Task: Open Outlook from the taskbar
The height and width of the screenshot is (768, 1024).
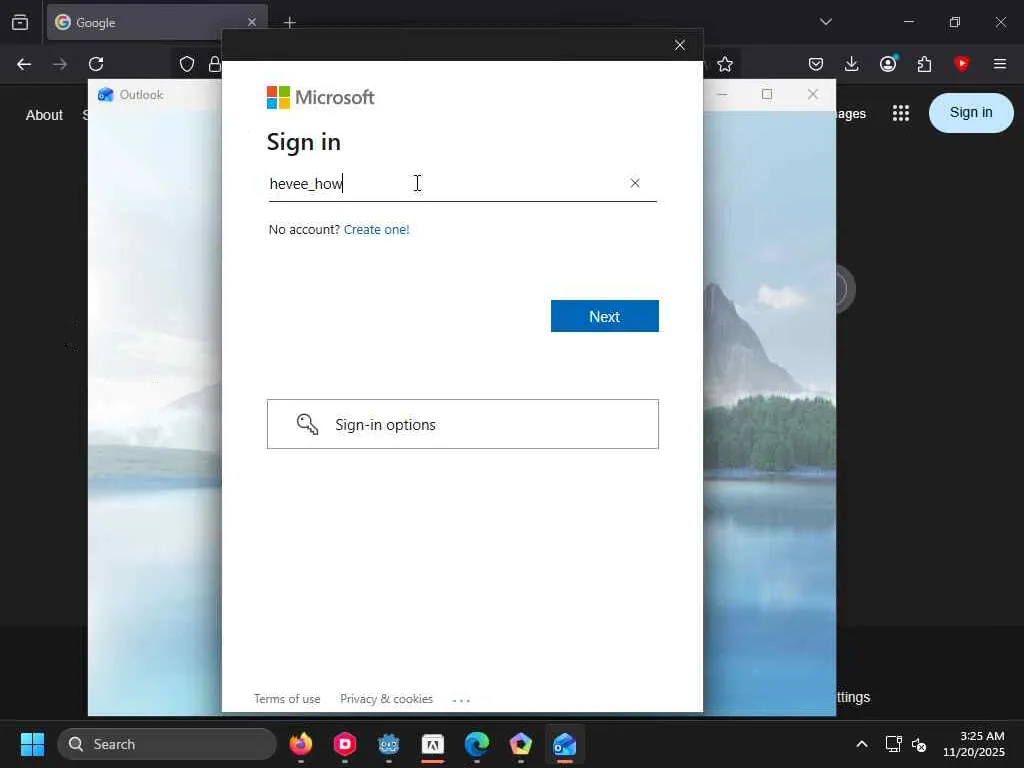Action: click(x=565, y=744)
